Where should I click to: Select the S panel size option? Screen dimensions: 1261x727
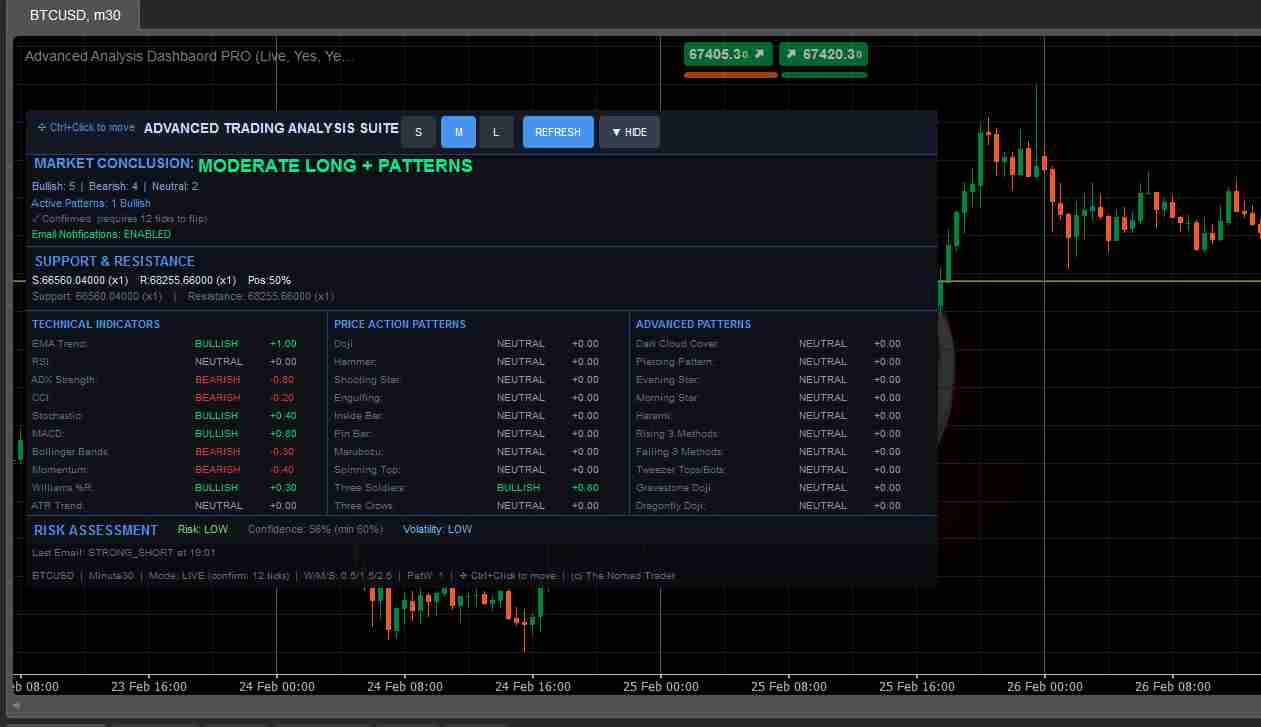[x=418, y=131]
